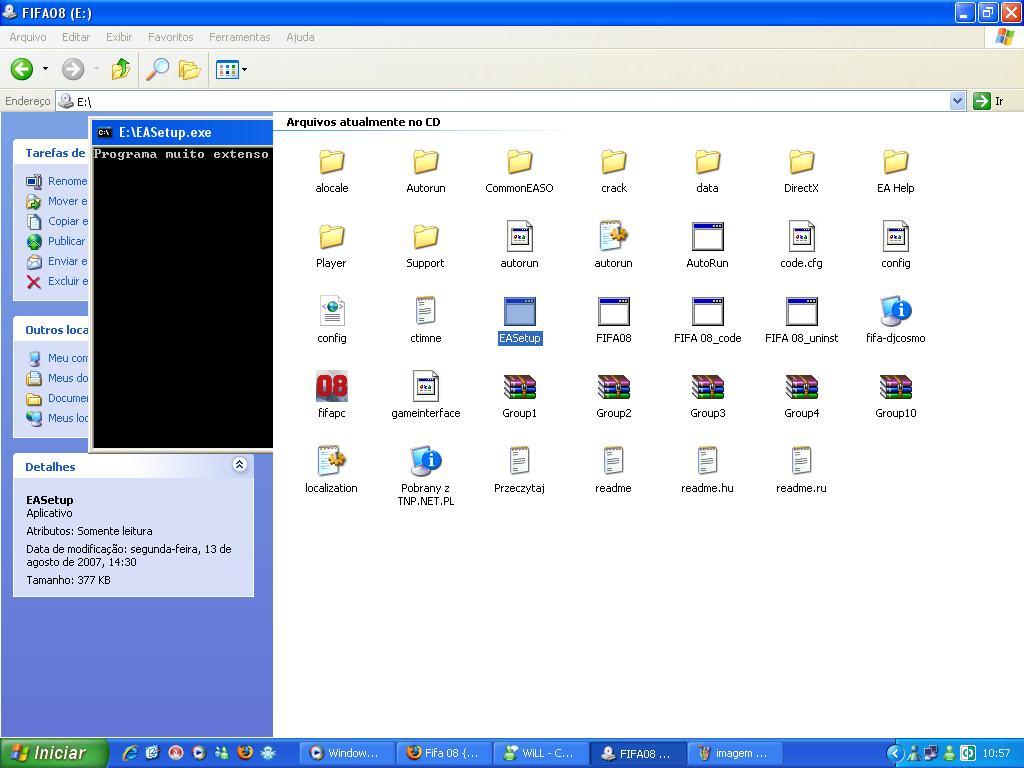This screenshot has height=768, width=1024.
Task: Select the gameinterface file
Action: pos(426,395)
